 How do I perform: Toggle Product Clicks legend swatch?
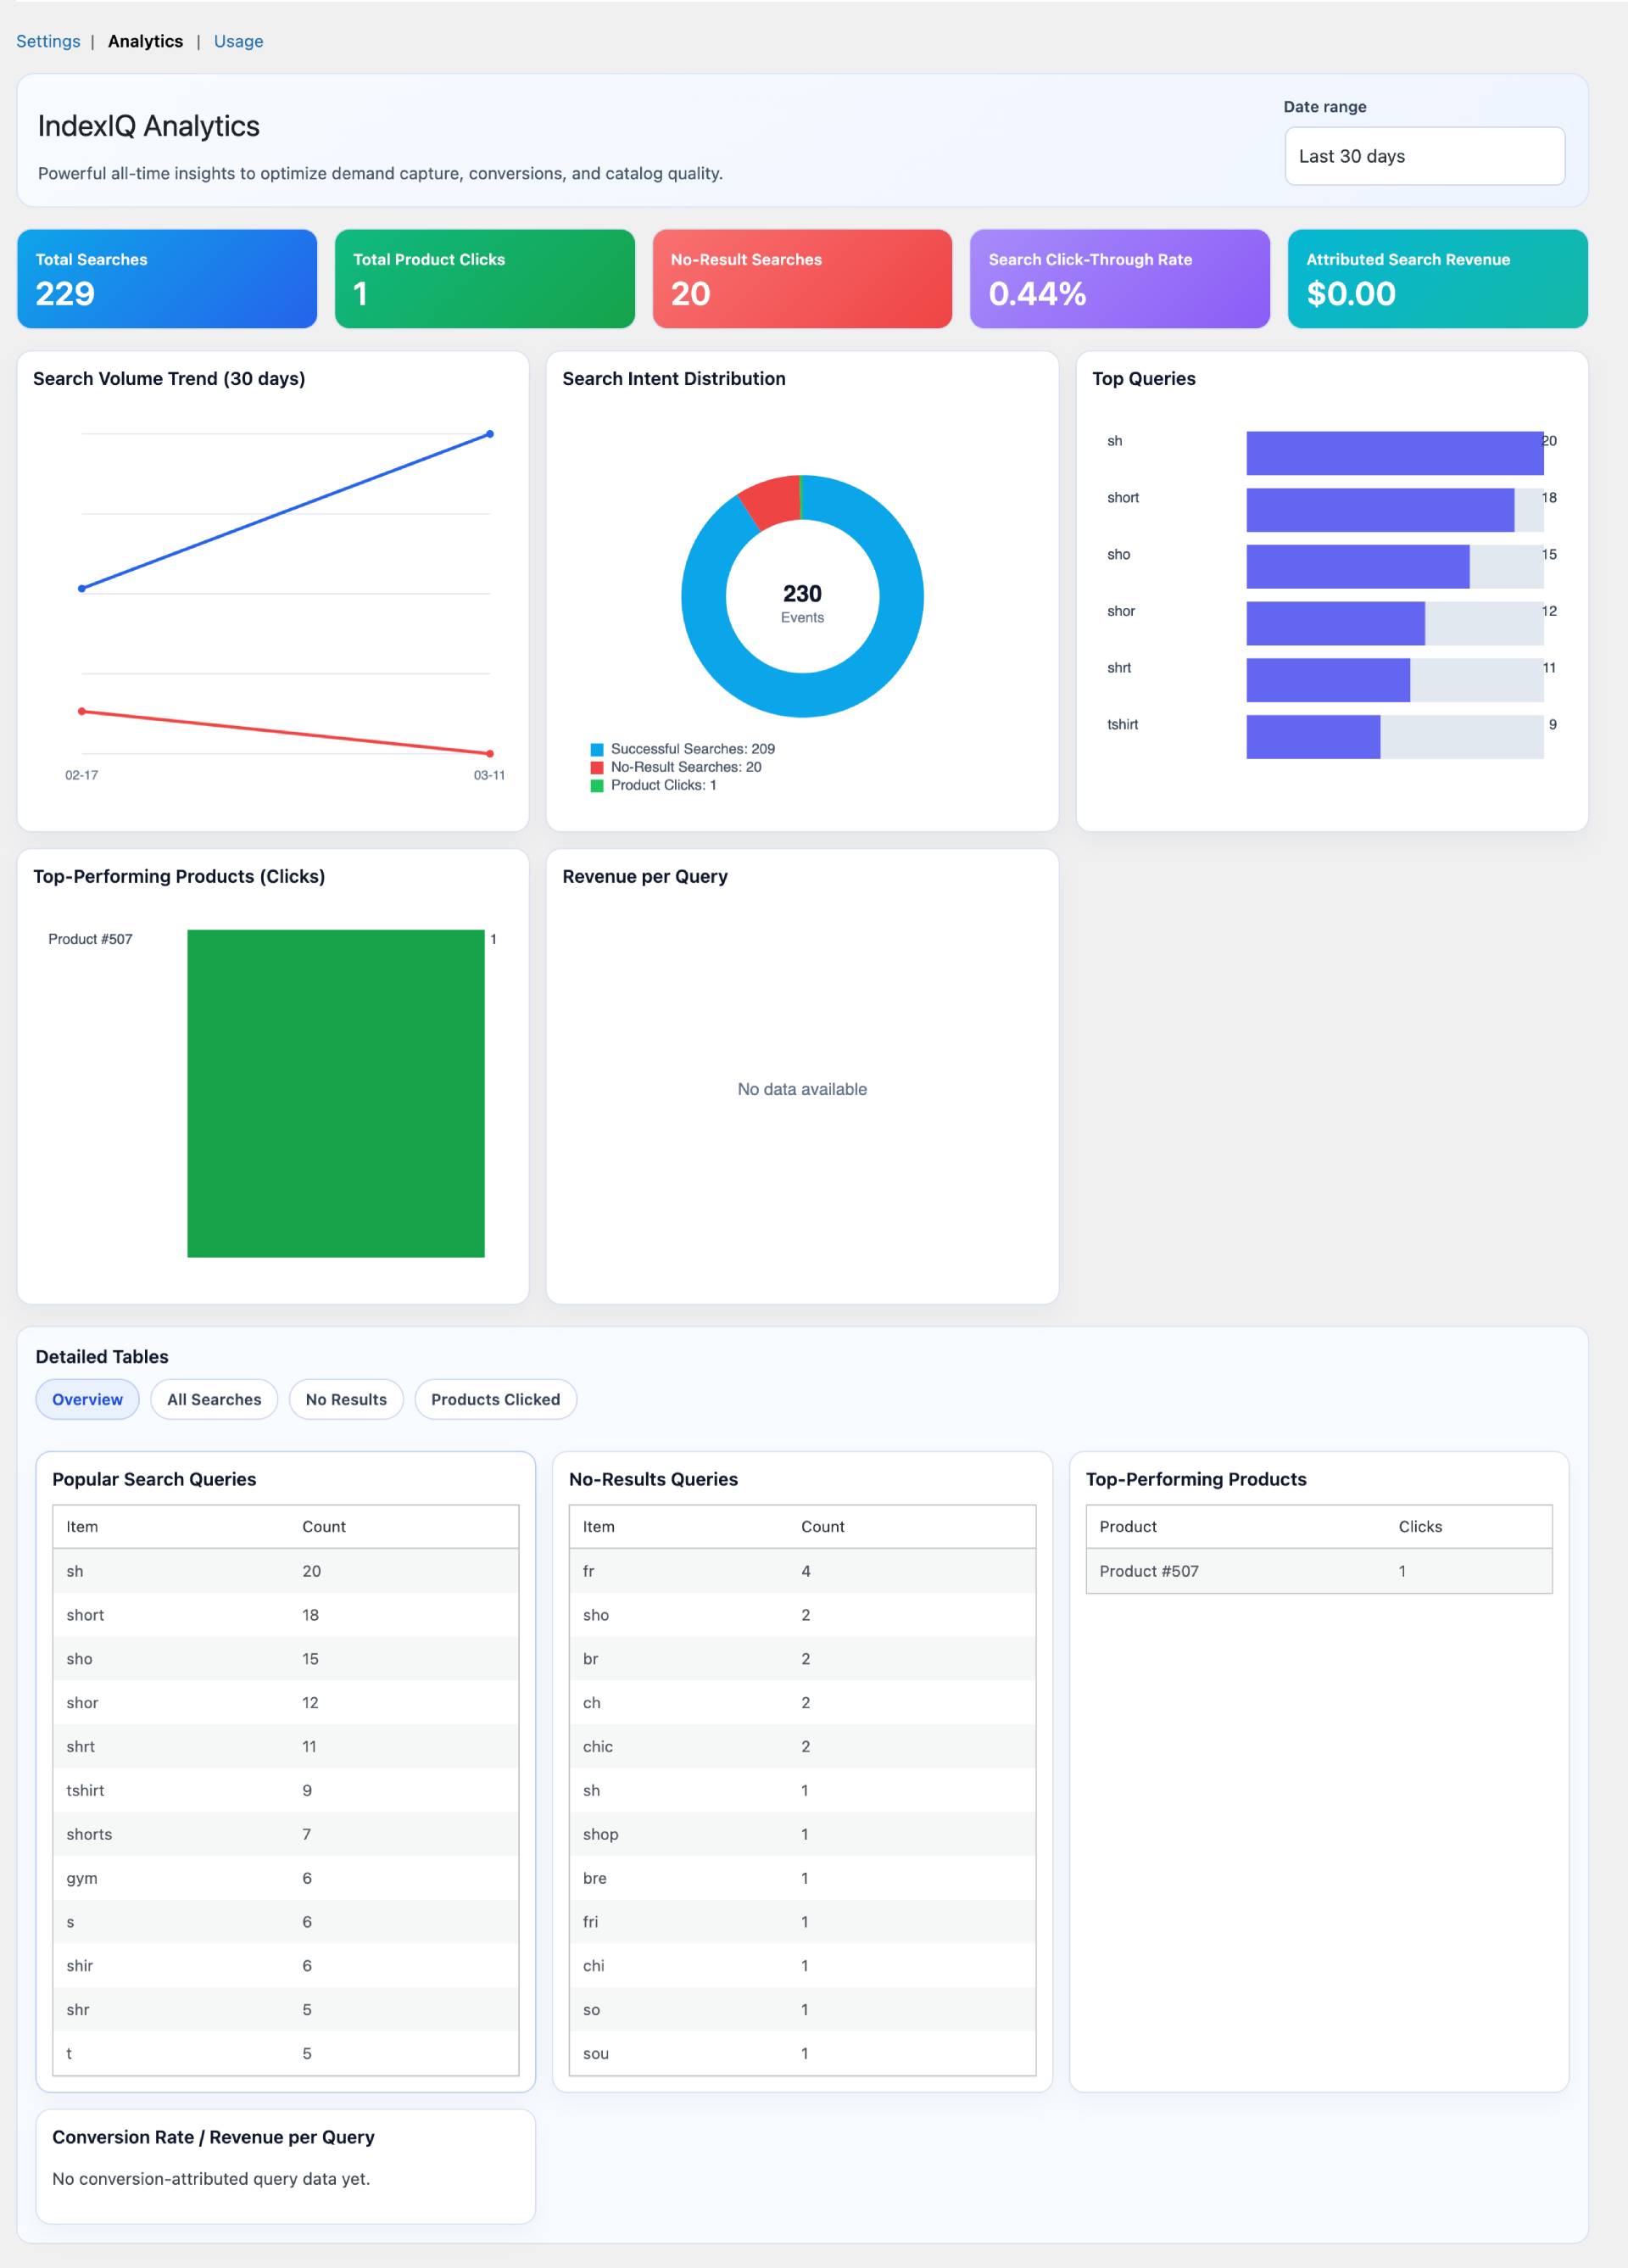[x=597, y=785]
